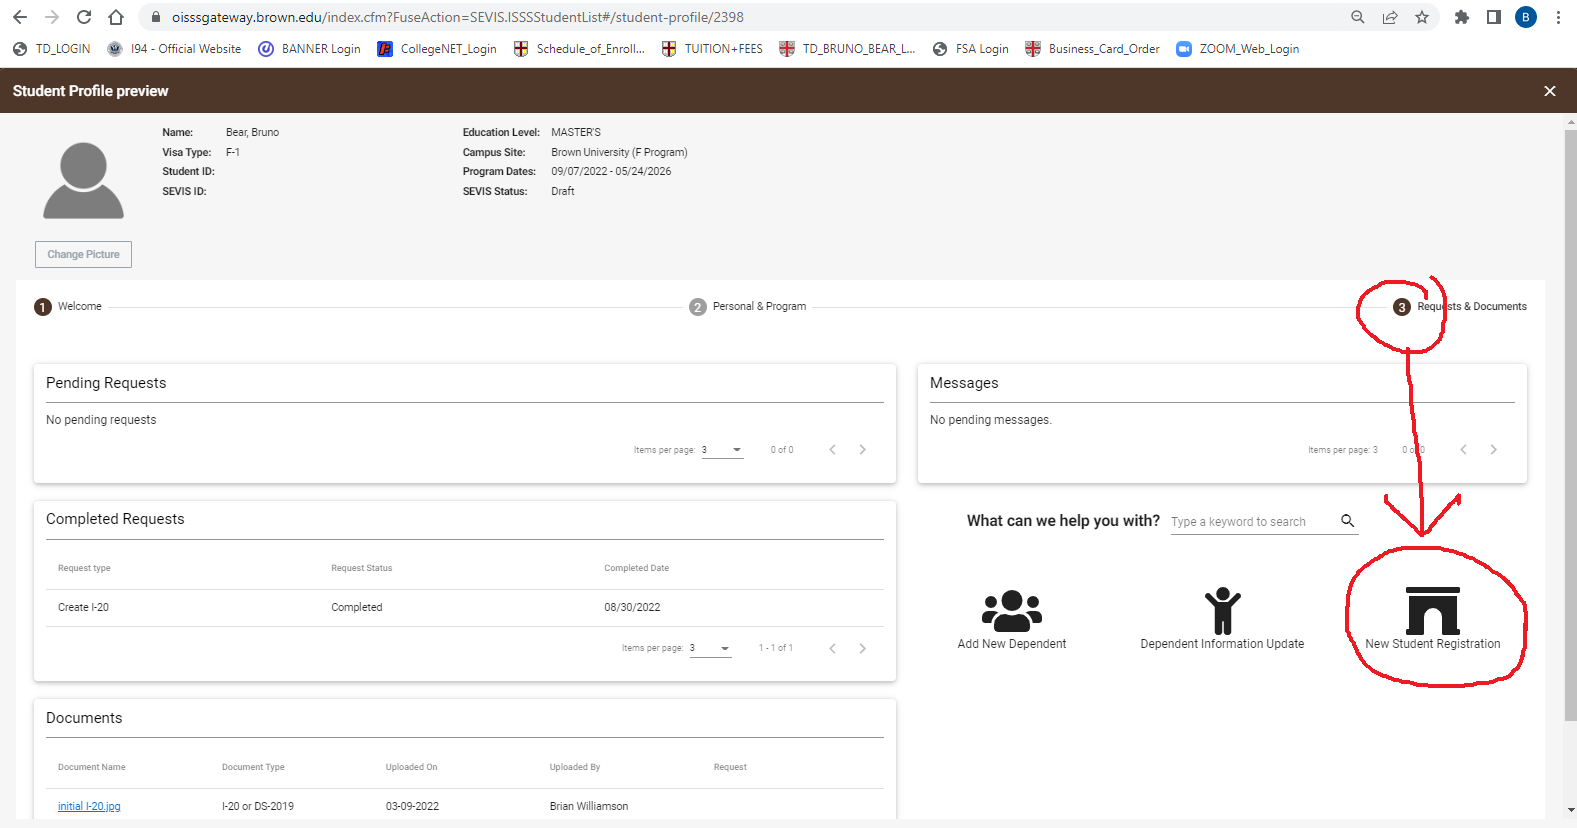Click the Brian Williamson uploaded by cell
The width and height of the screenshot is (1577, 828).
[589, 806]
